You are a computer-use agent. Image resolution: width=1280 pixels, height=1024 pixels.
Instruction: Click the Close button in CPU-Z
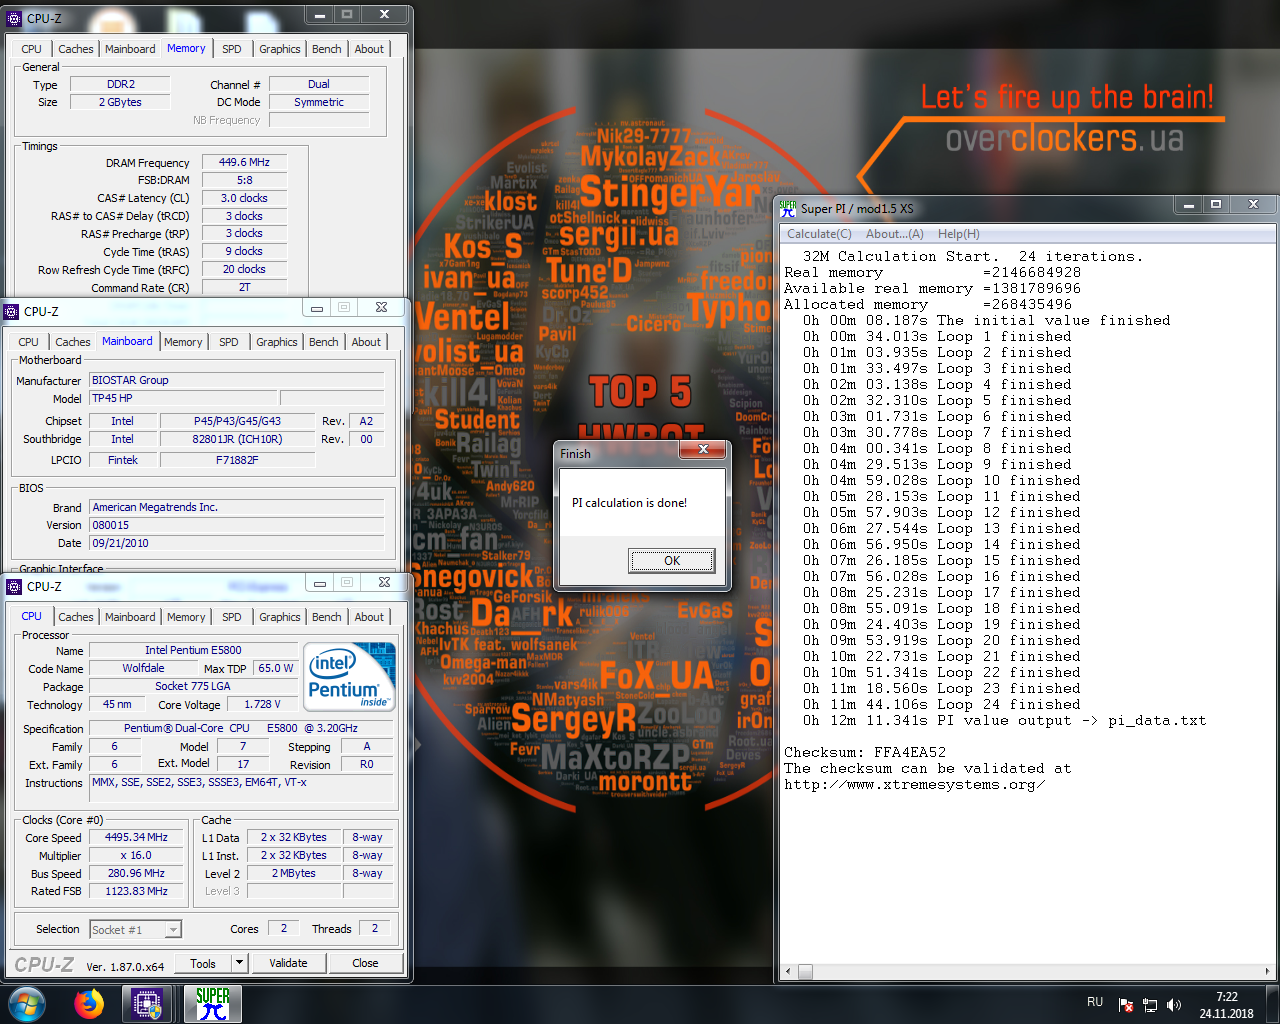(x=365, y=963)
